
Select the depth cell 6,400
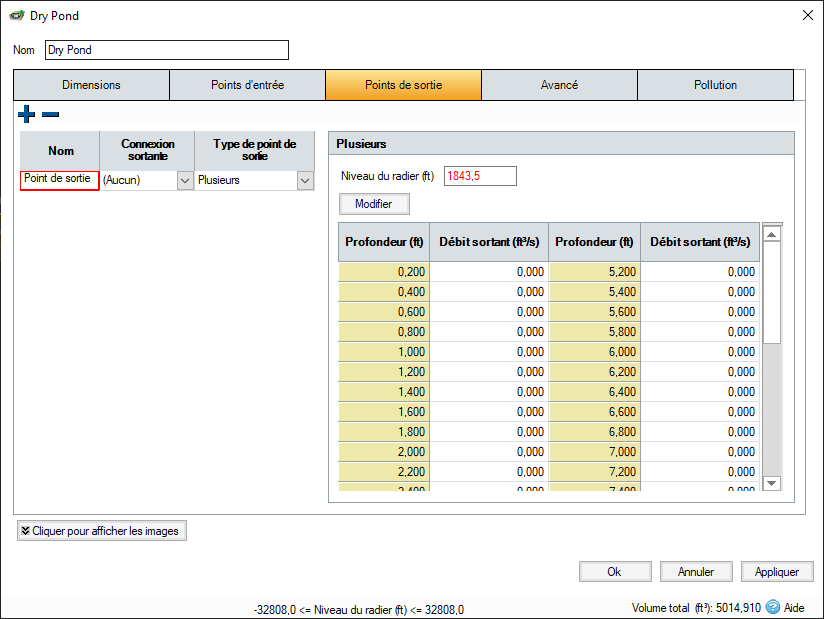tap(595, 391)
